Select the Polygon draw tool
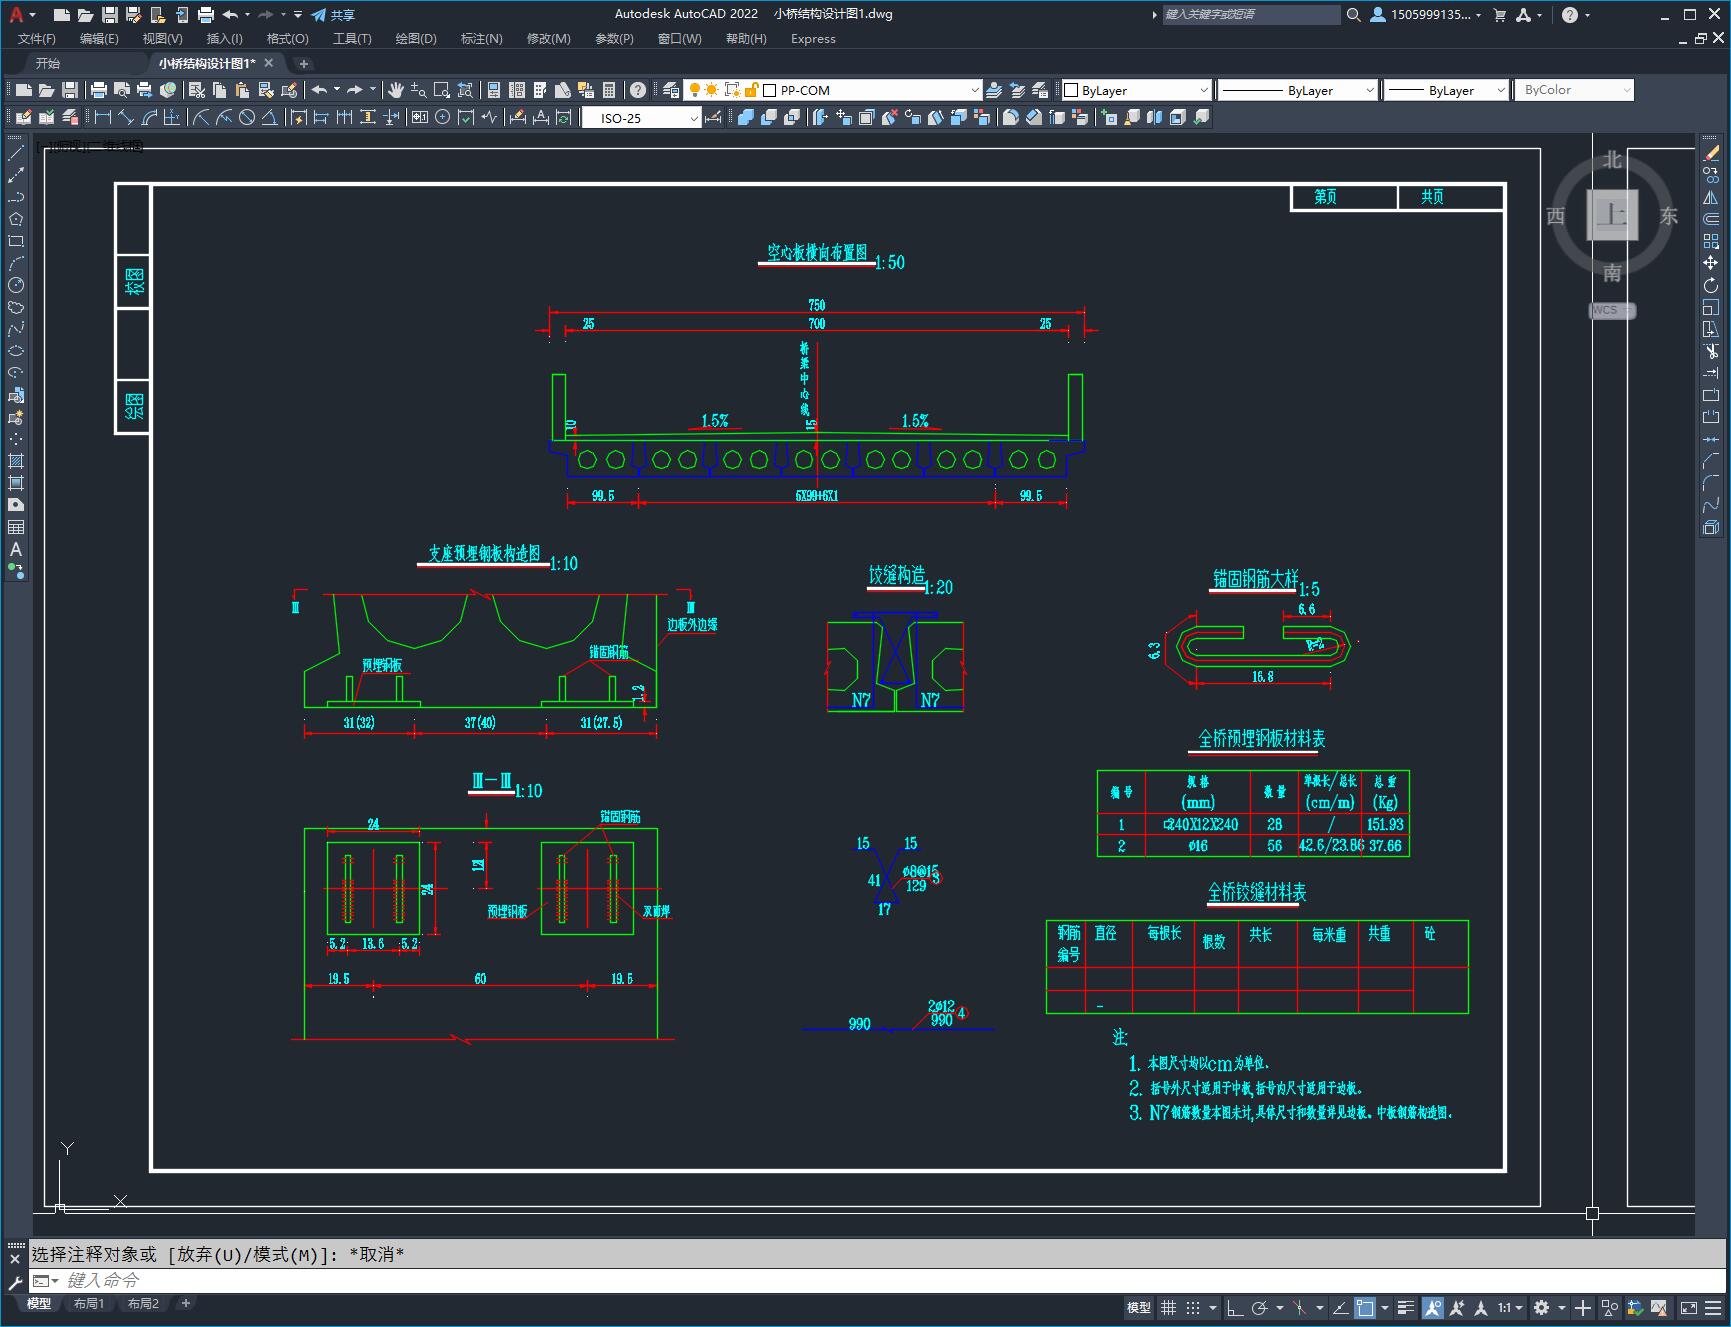 [x=16, y=219]
